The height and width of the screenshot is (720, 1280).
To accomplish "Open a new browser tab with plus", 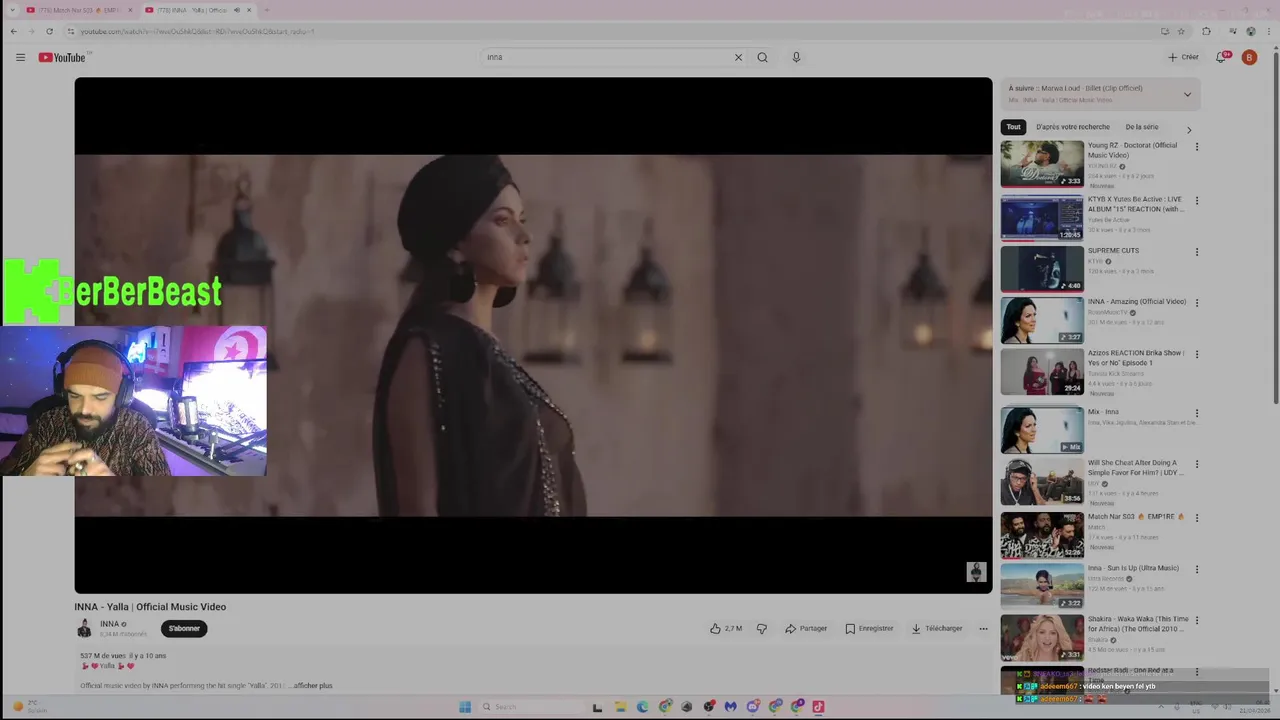I will [266, 10].
